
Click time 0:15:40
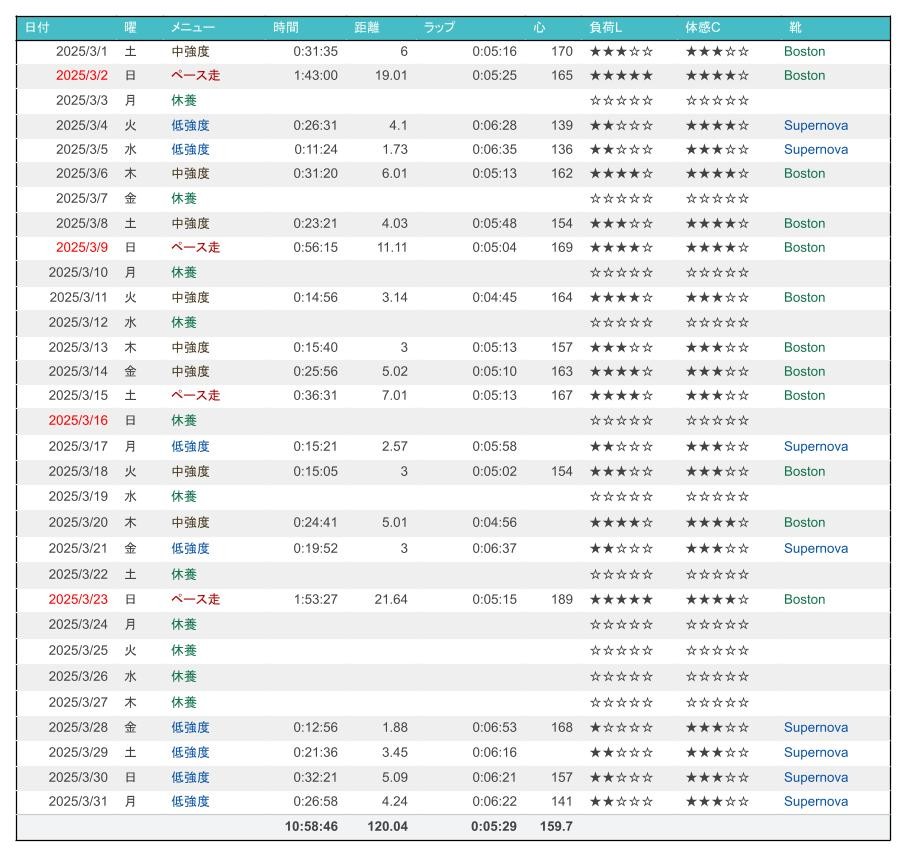[315, 348]
